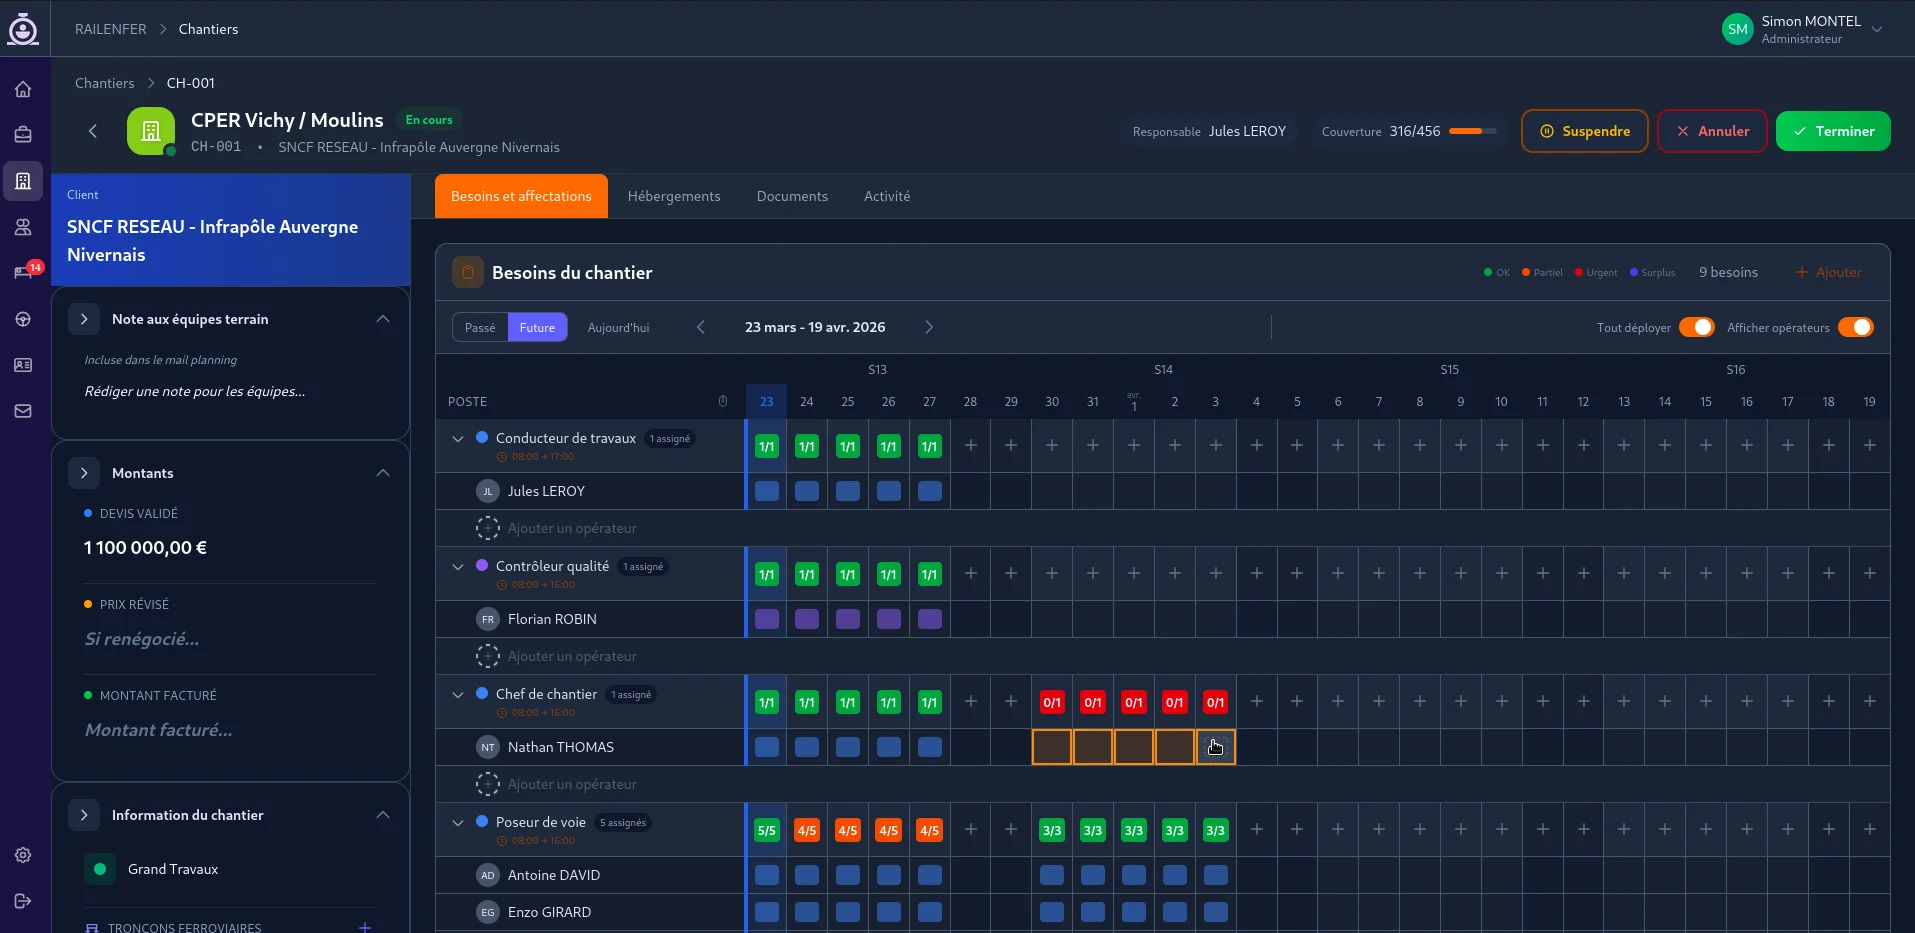
Task: Open the messaging envelope icon in sidebar
Action: pyautogui.click(x=22, y=411)
